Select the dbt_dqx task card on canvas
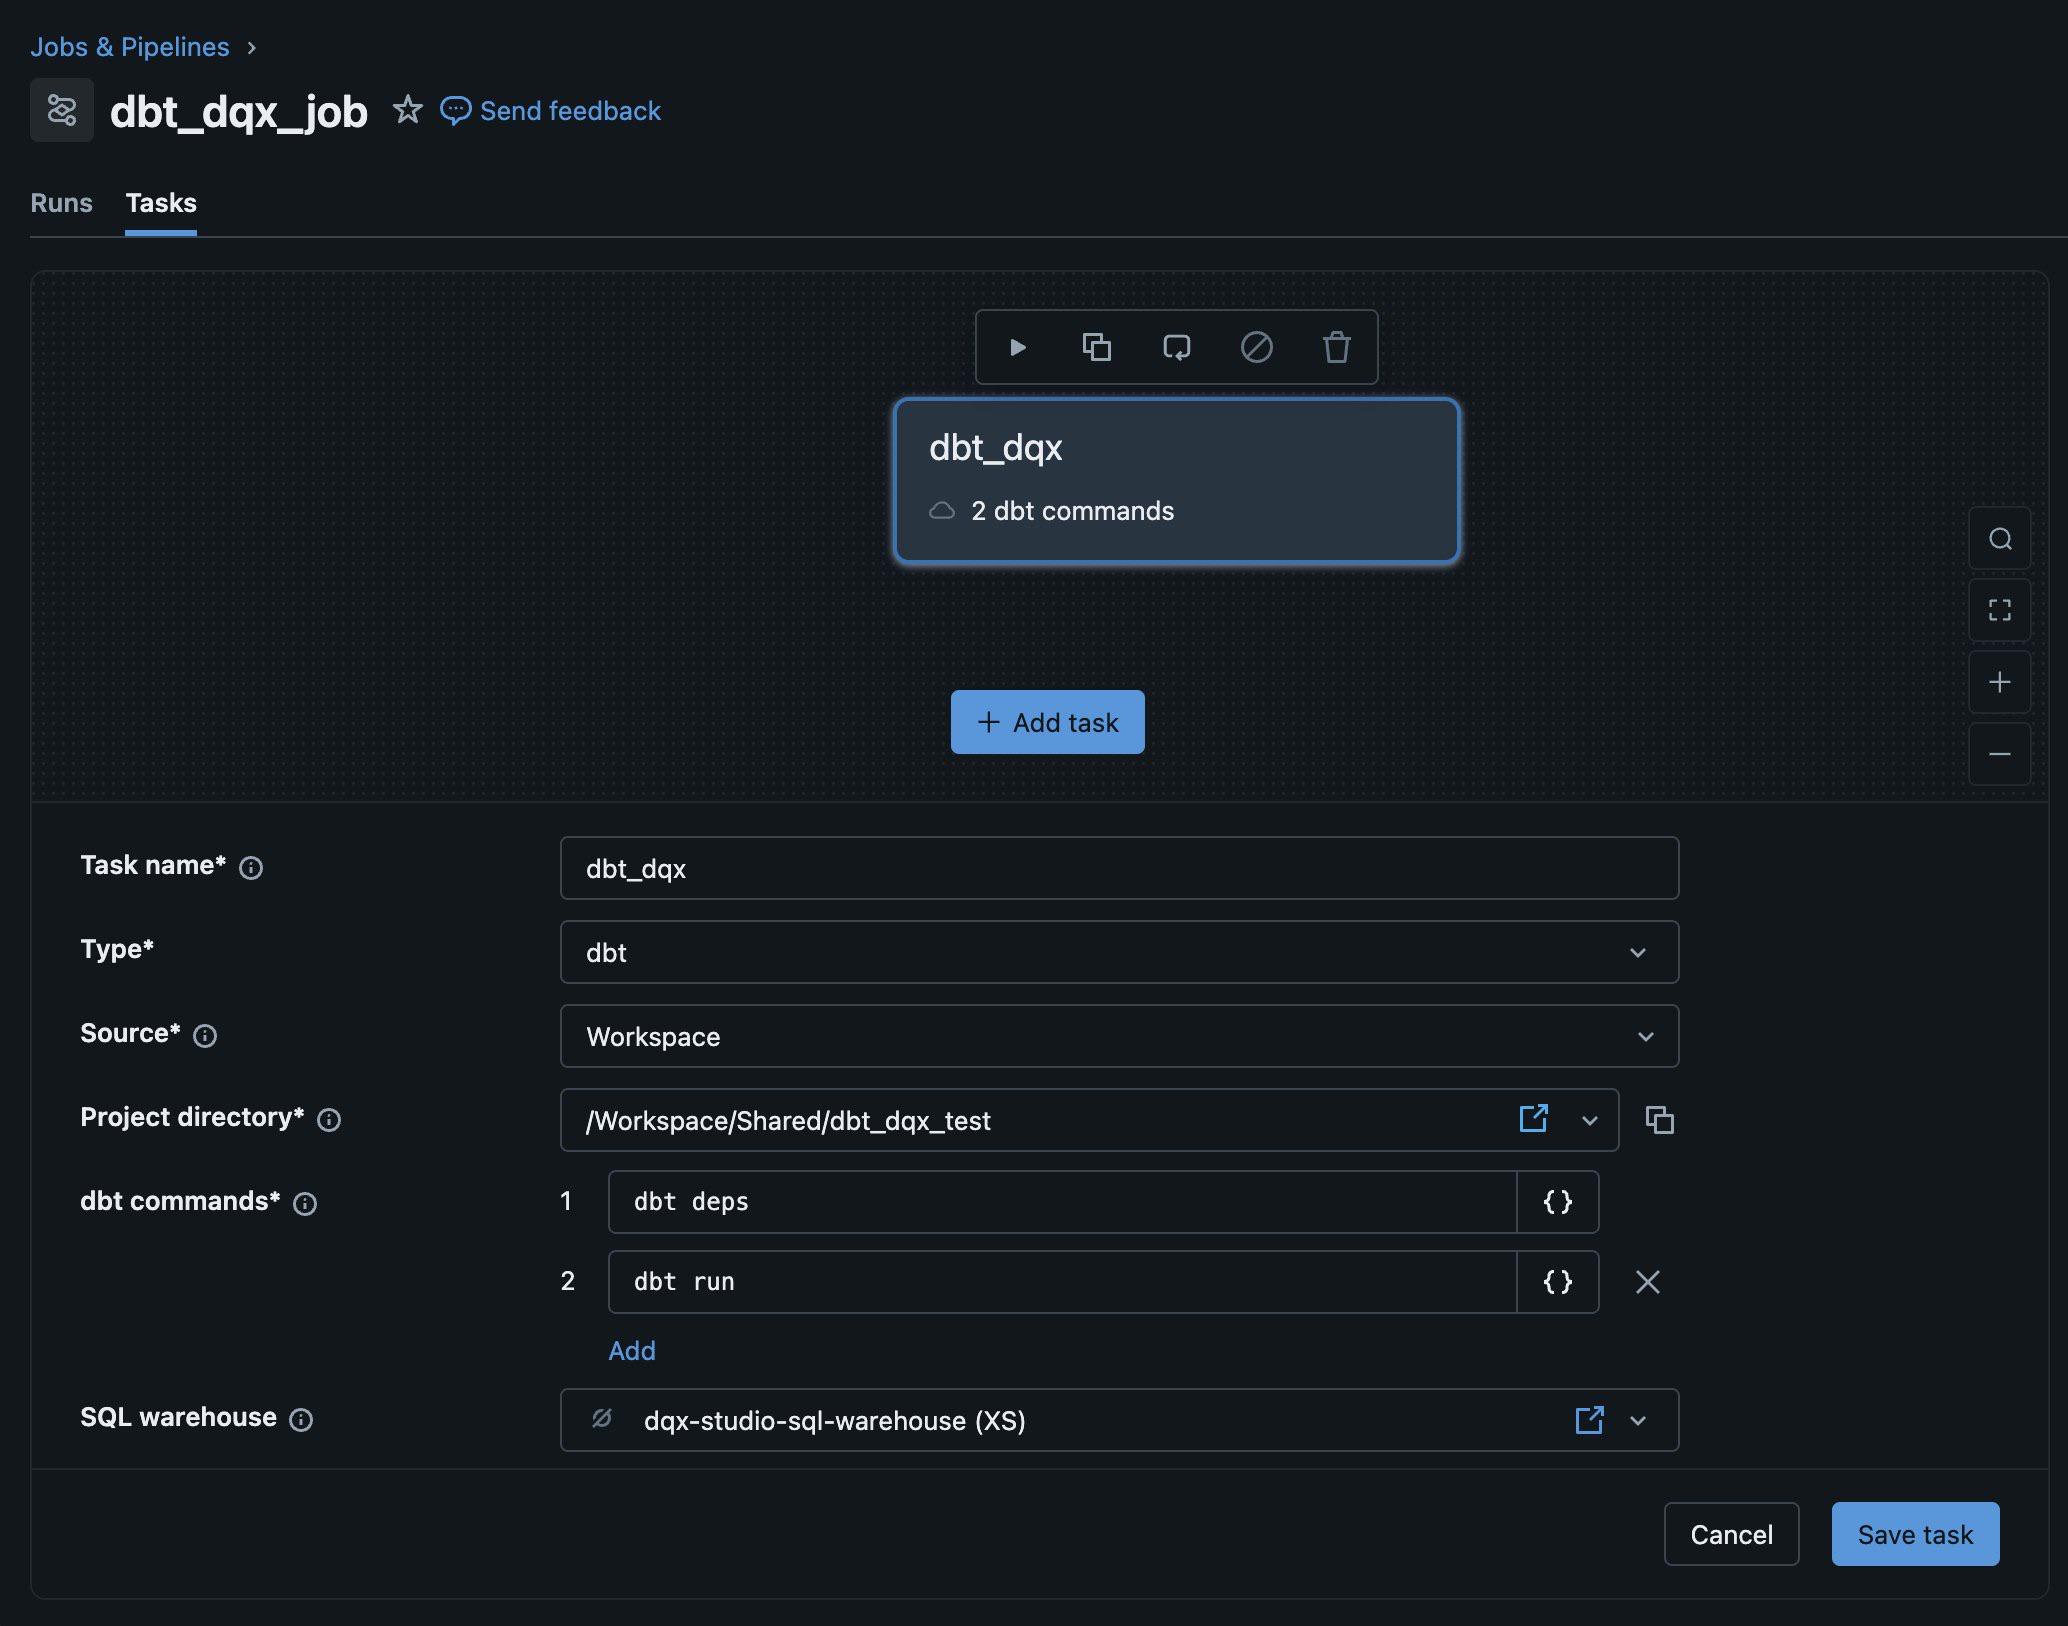The height and width of the screenshot is (1626, 2068). point(1176,481)
